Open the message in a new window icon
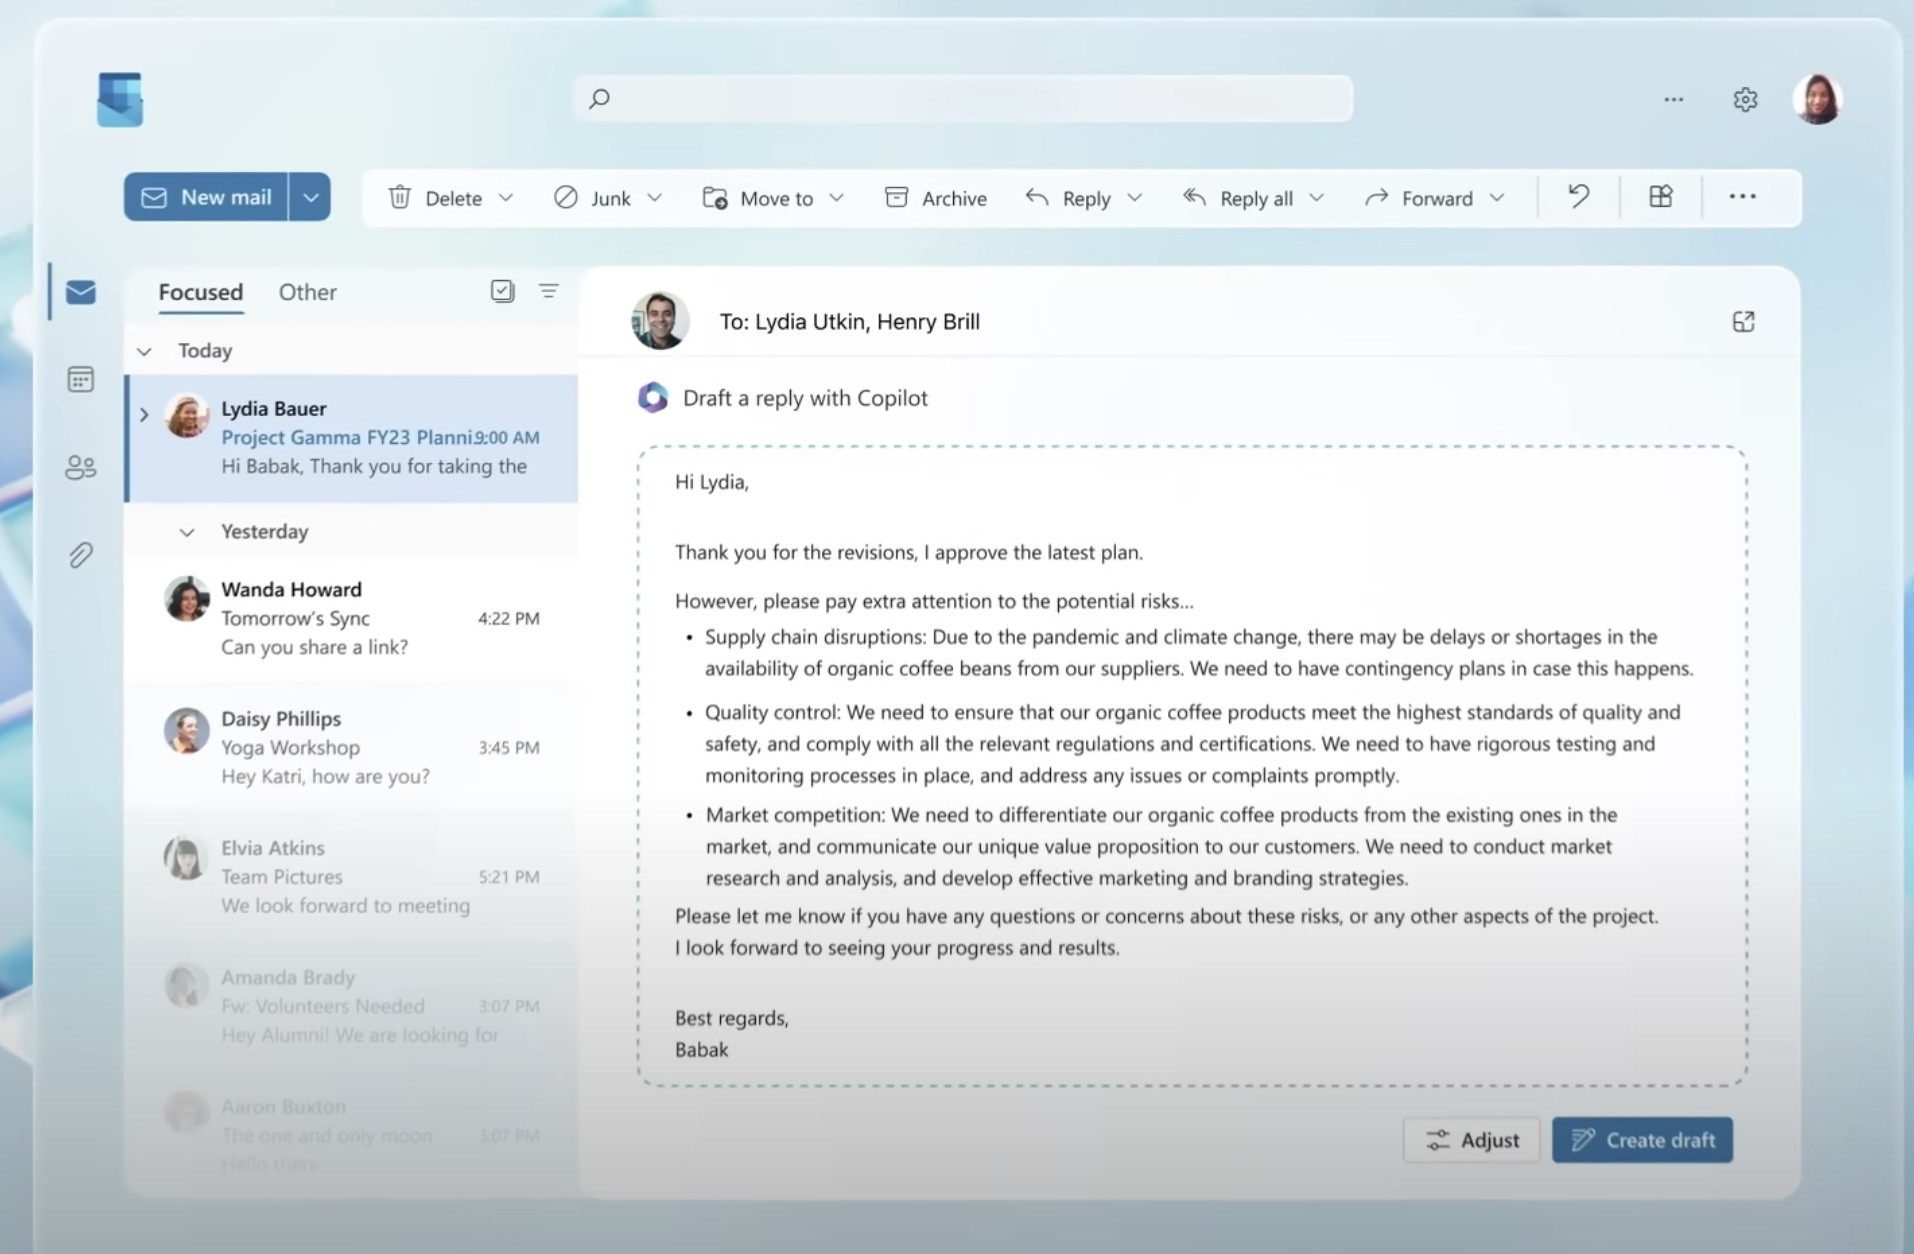1914x1254 pixels. tap(1744, 321)
